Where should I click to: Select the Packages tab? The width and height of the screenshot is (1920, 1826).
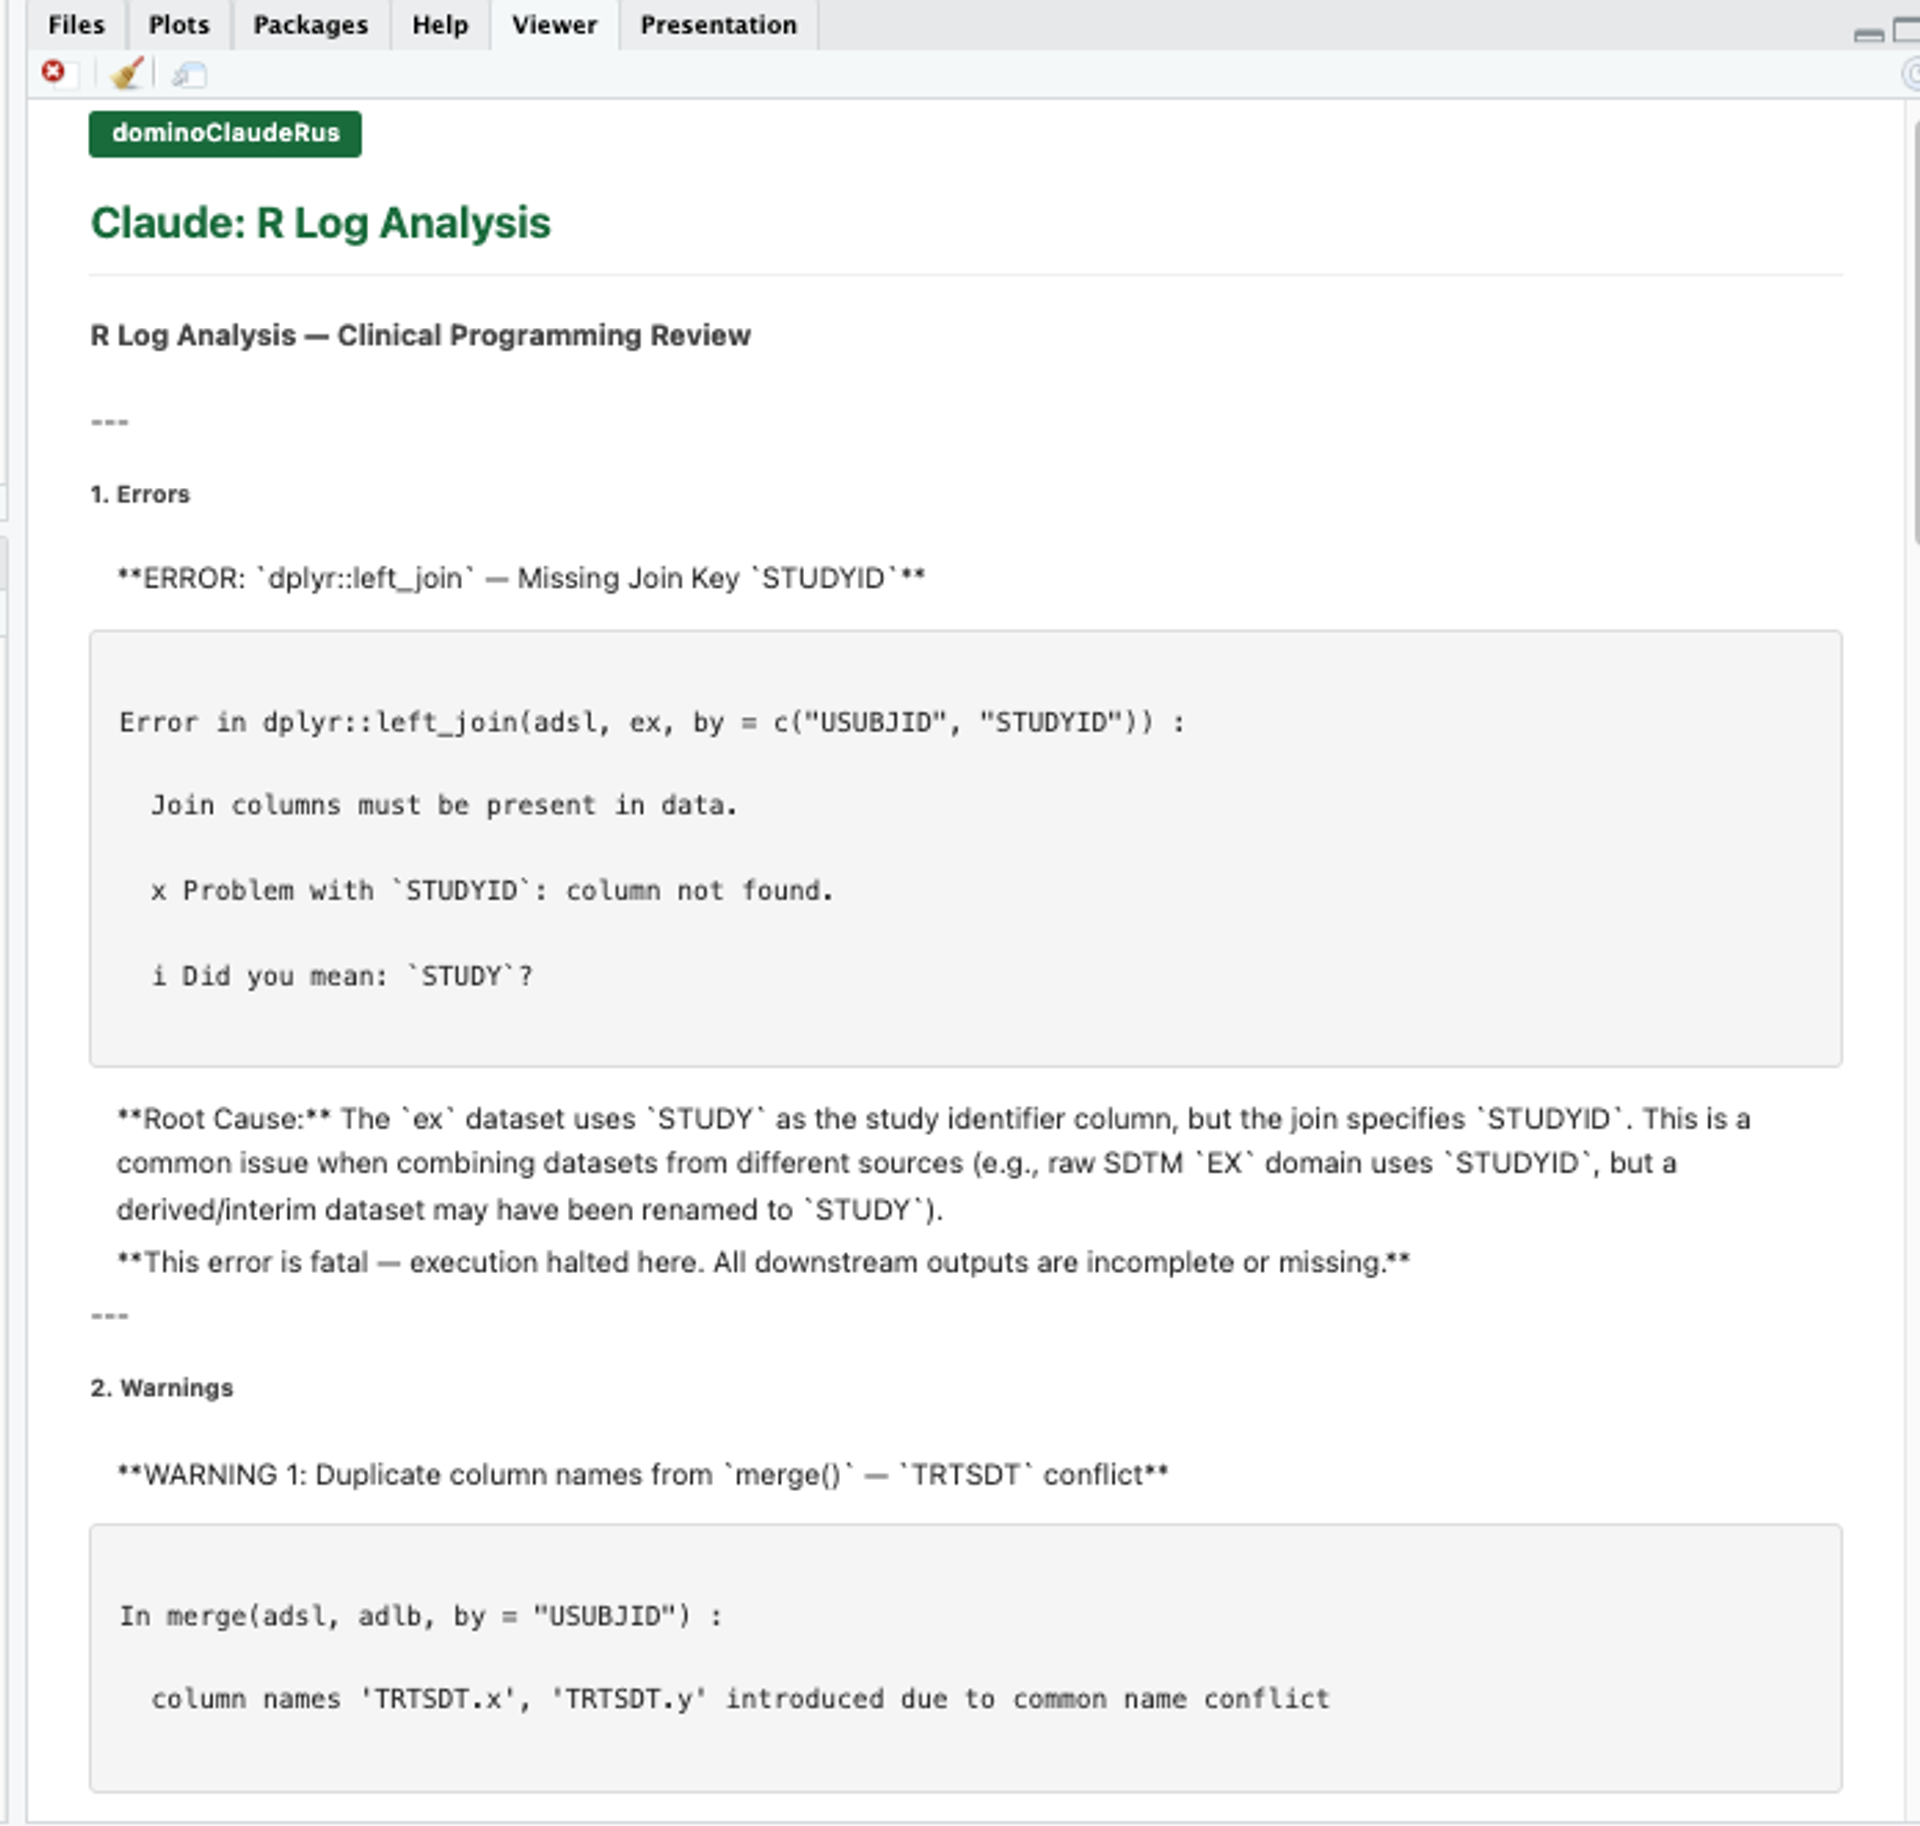pos(310,25)
